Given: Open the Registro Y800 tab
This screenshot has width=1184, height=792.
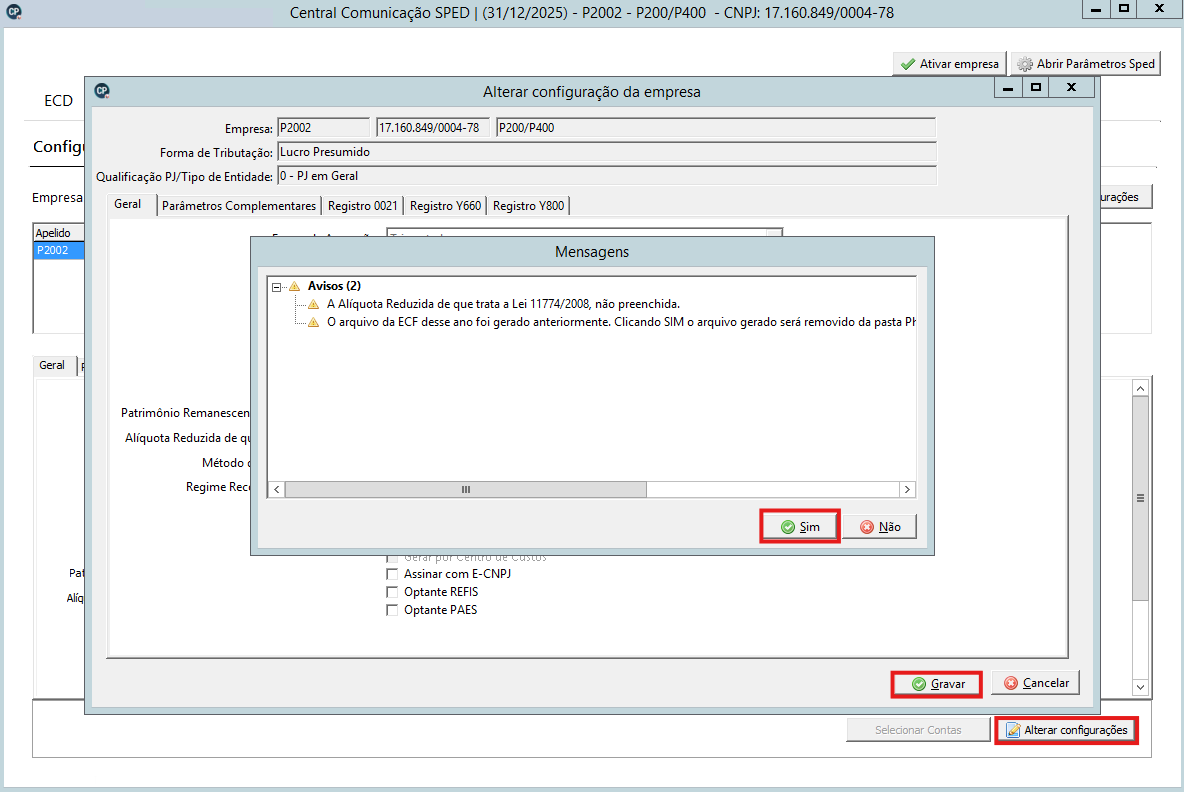Looking at the screenshot, I should [529, 206].
